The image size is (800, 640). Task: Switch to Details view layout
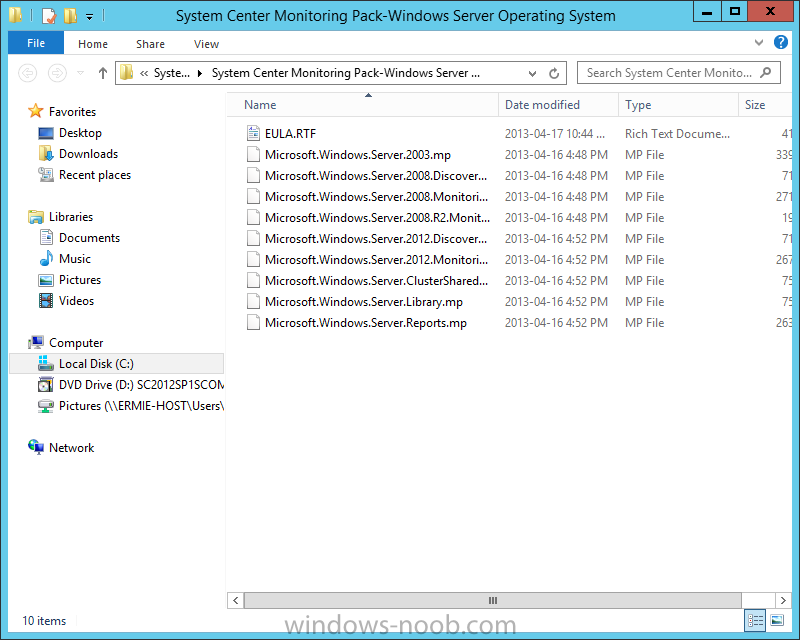point(755,621)
